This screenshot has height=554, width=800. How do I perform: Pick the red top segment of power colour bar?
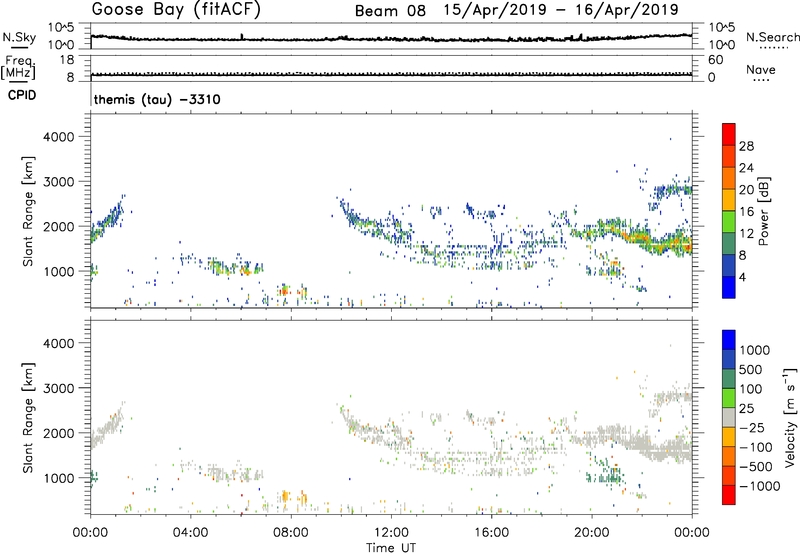(729, 135)
